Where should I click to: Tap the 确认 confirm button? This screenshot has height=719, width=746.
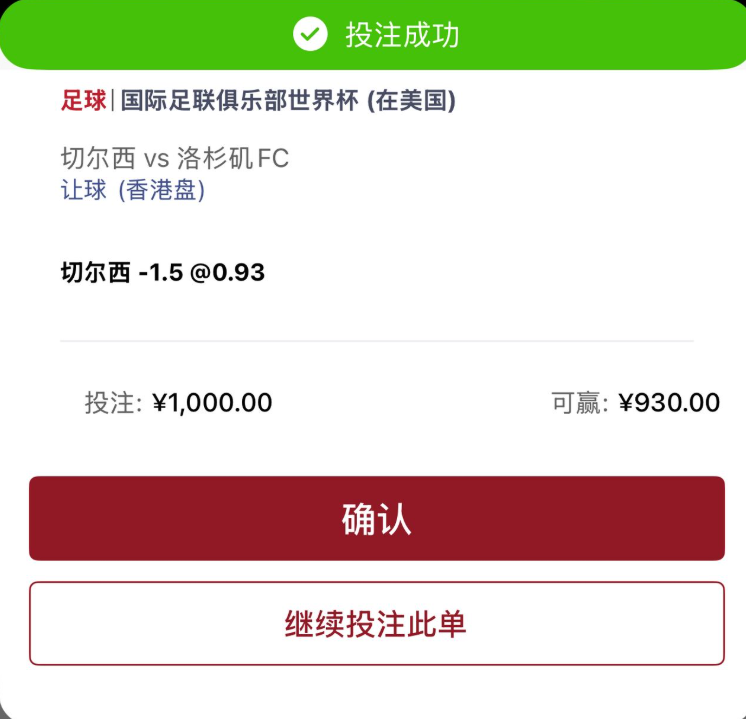(377, 518)
